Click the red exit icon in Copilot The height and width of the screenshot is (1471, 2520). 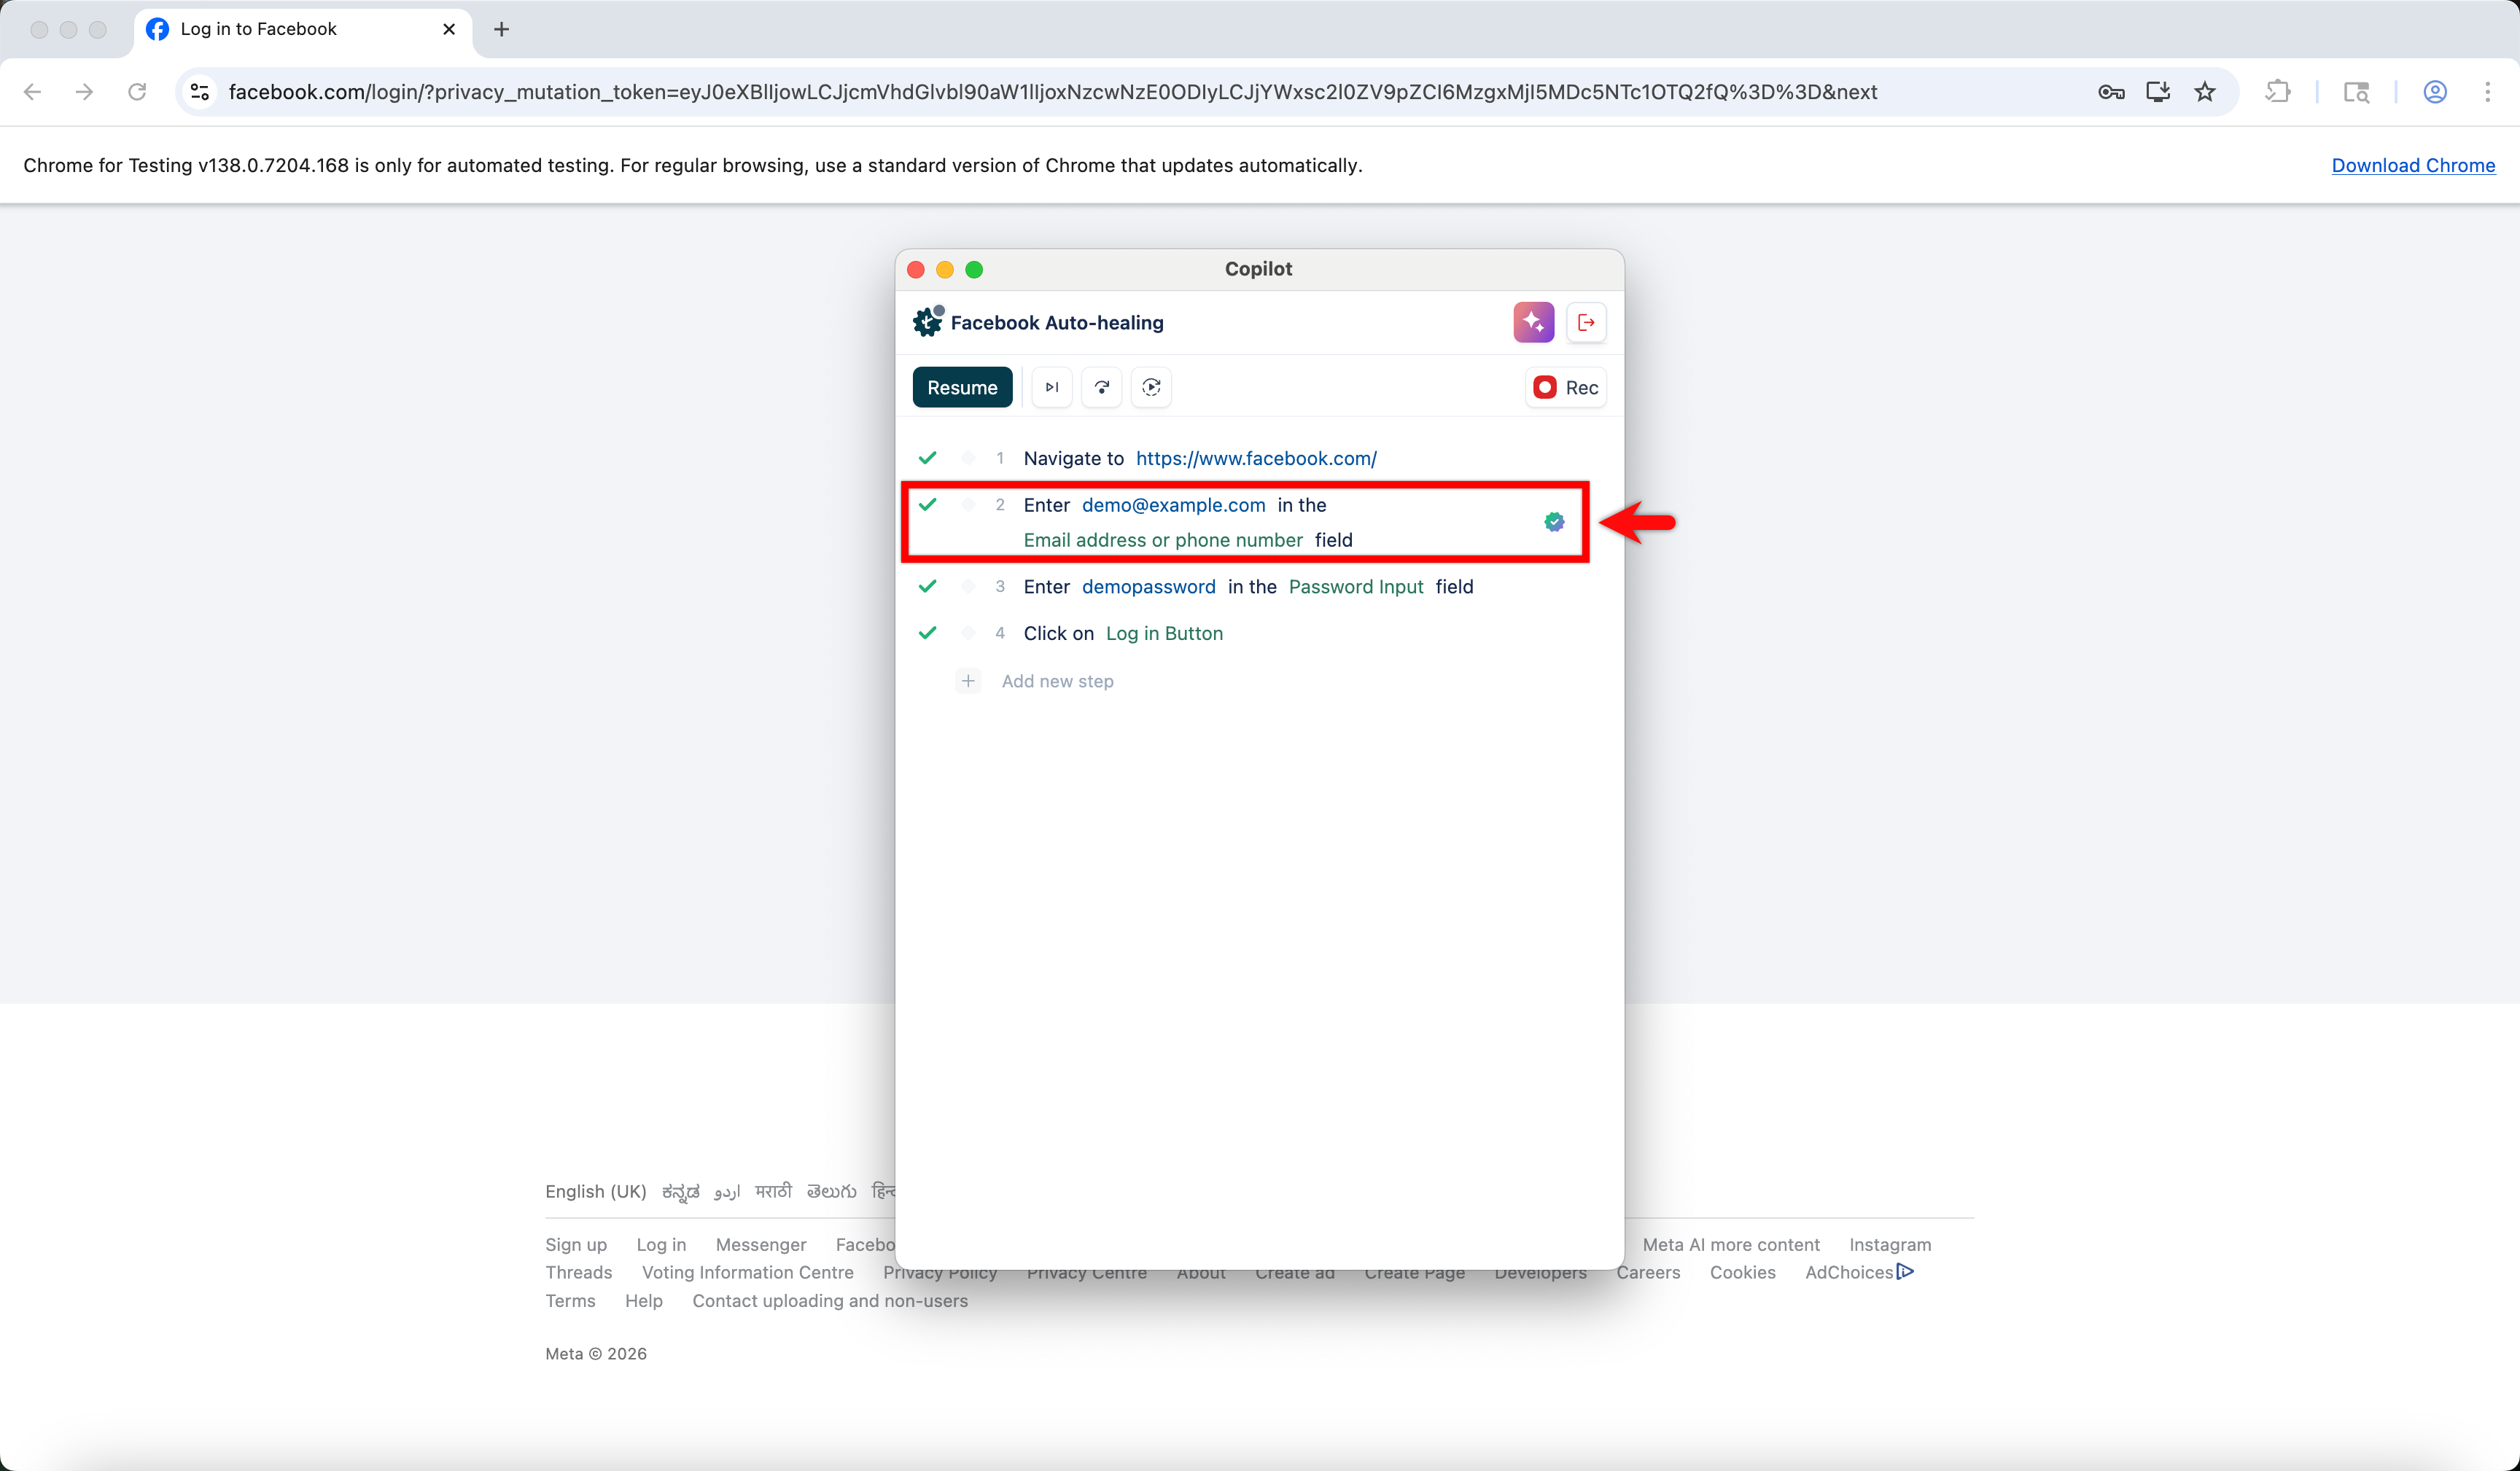[x=1586, y=322]
